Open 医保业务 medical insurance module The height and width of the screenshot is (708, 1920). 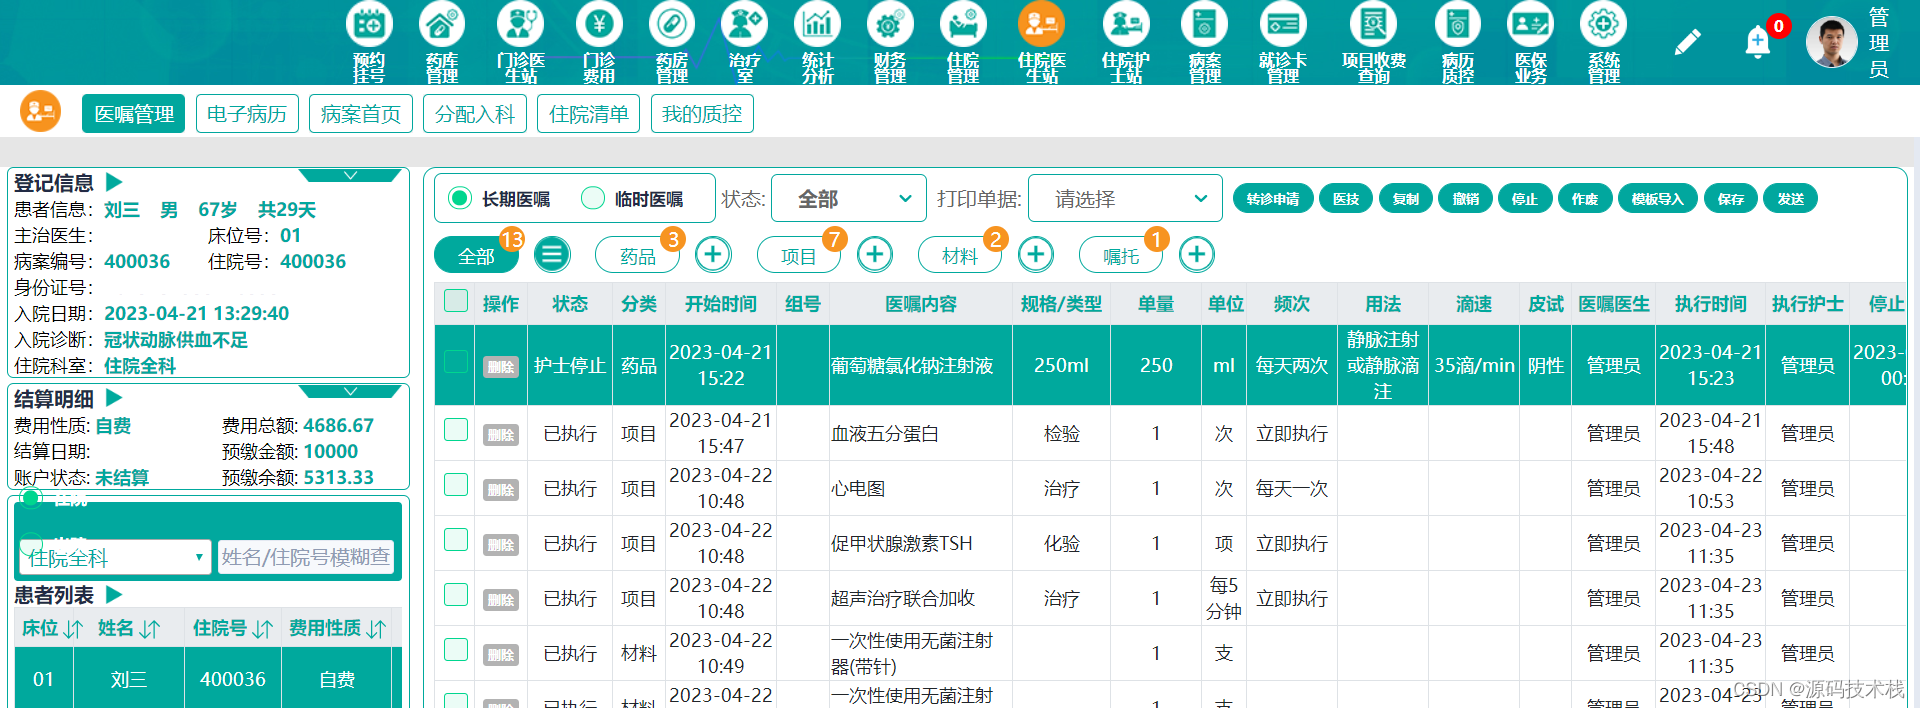1531,42
